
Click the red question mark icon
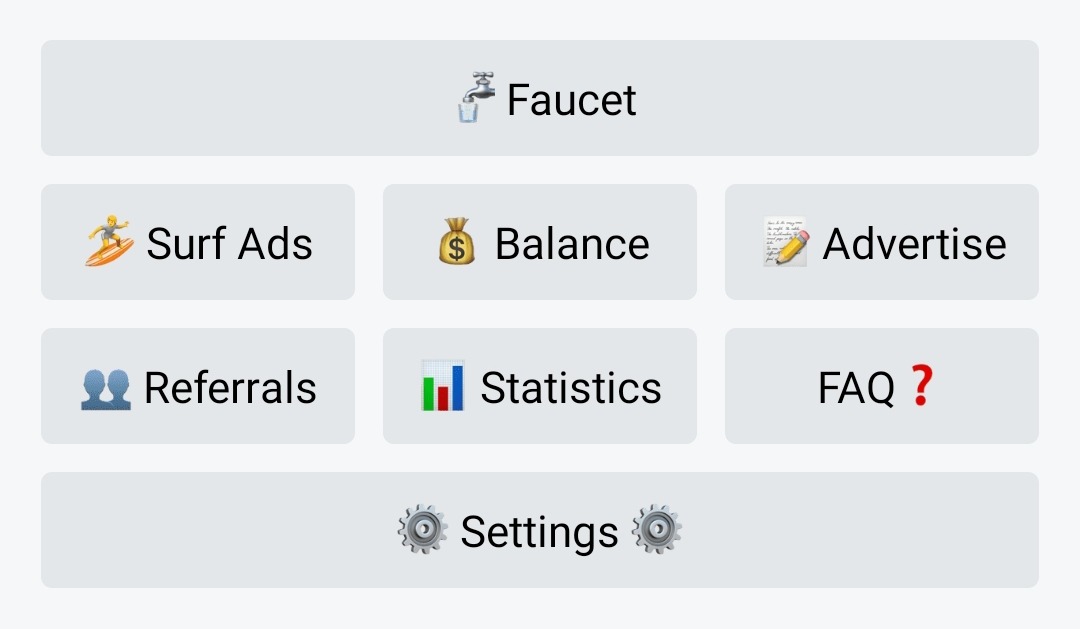pyautogui.click(x=921, y=385)
